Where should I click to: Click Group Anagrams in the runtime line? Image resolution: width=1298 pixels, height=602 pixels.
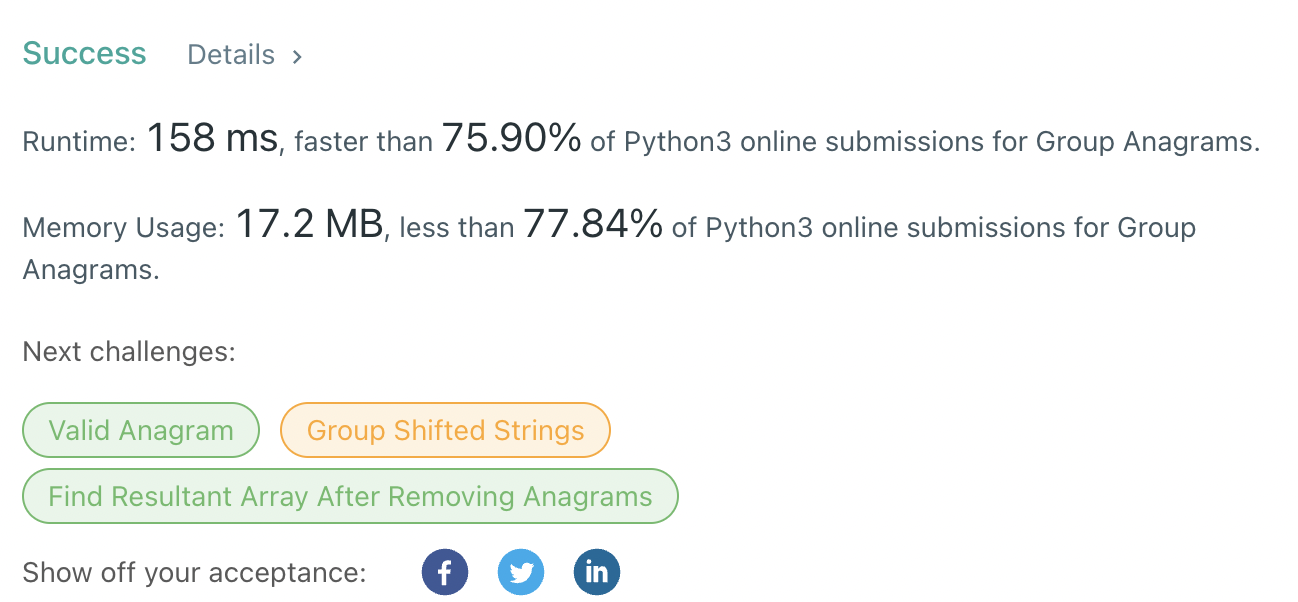click(x=1147, y=142)
